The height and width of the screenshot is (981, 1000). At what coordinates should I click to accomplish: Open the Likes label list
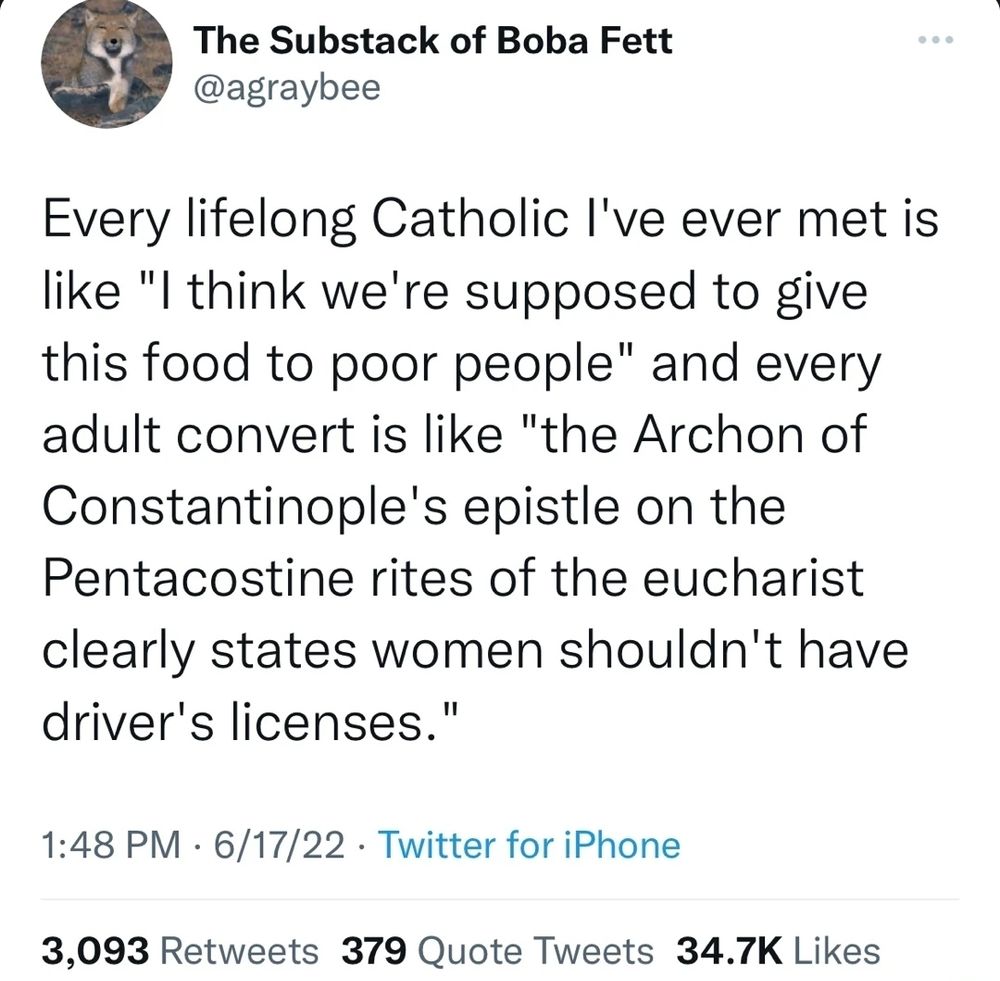836,949
